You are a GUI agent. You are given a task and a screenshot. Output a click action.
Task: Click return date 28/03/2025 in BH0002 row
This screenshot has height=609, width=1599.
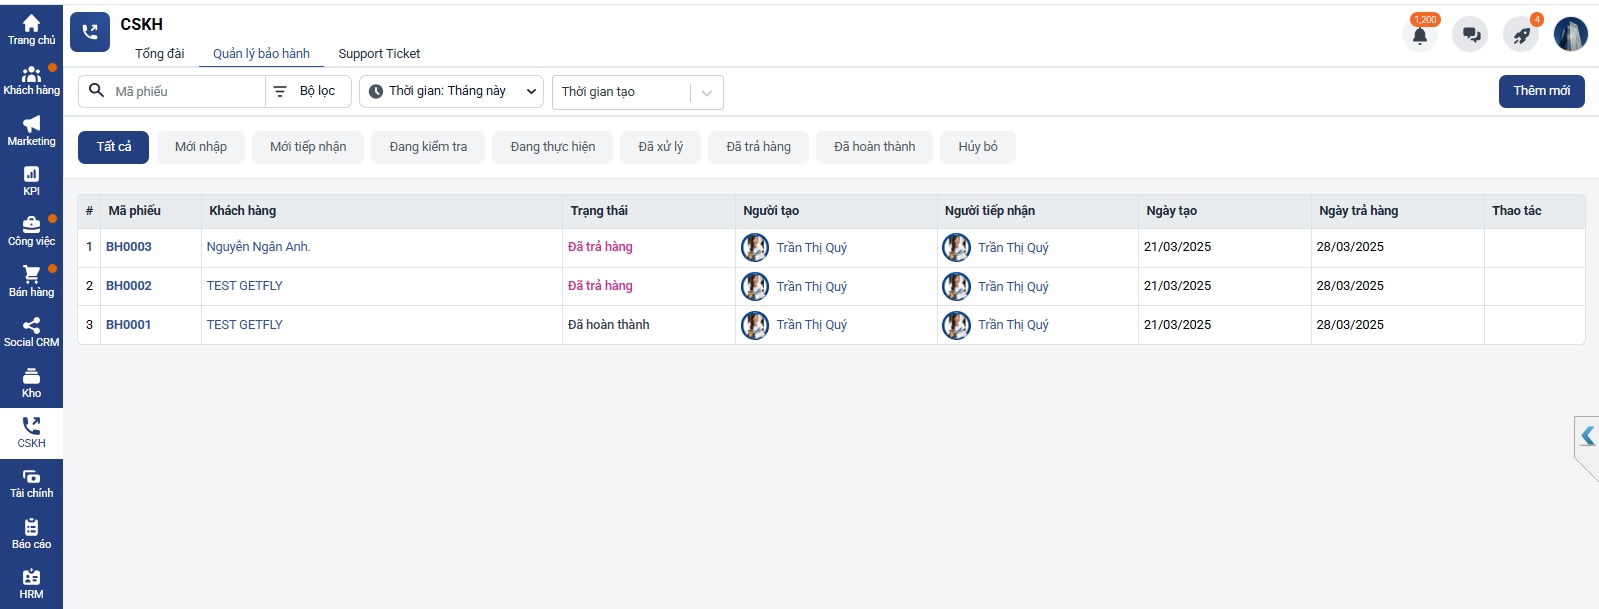tap(1350, 286)
